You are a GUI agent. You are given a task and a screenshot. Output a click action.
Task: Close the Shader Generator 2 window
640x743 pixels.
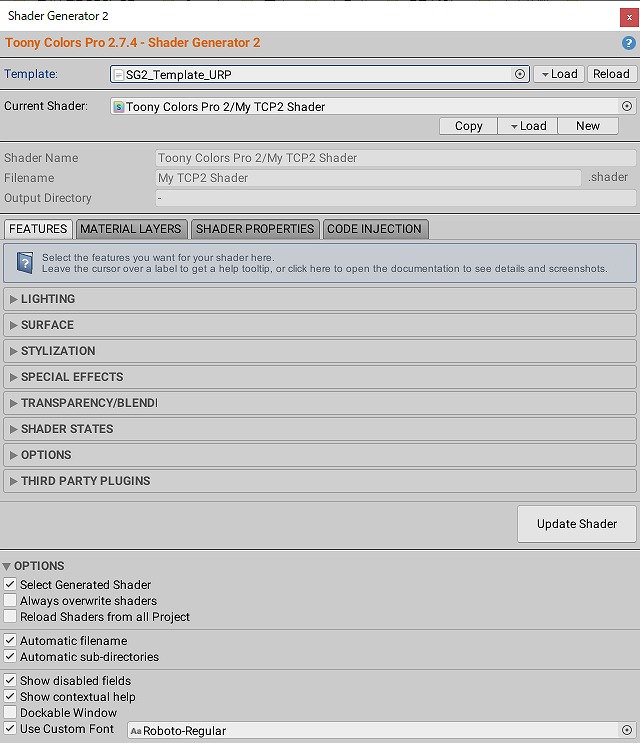(x=629, y=18)
